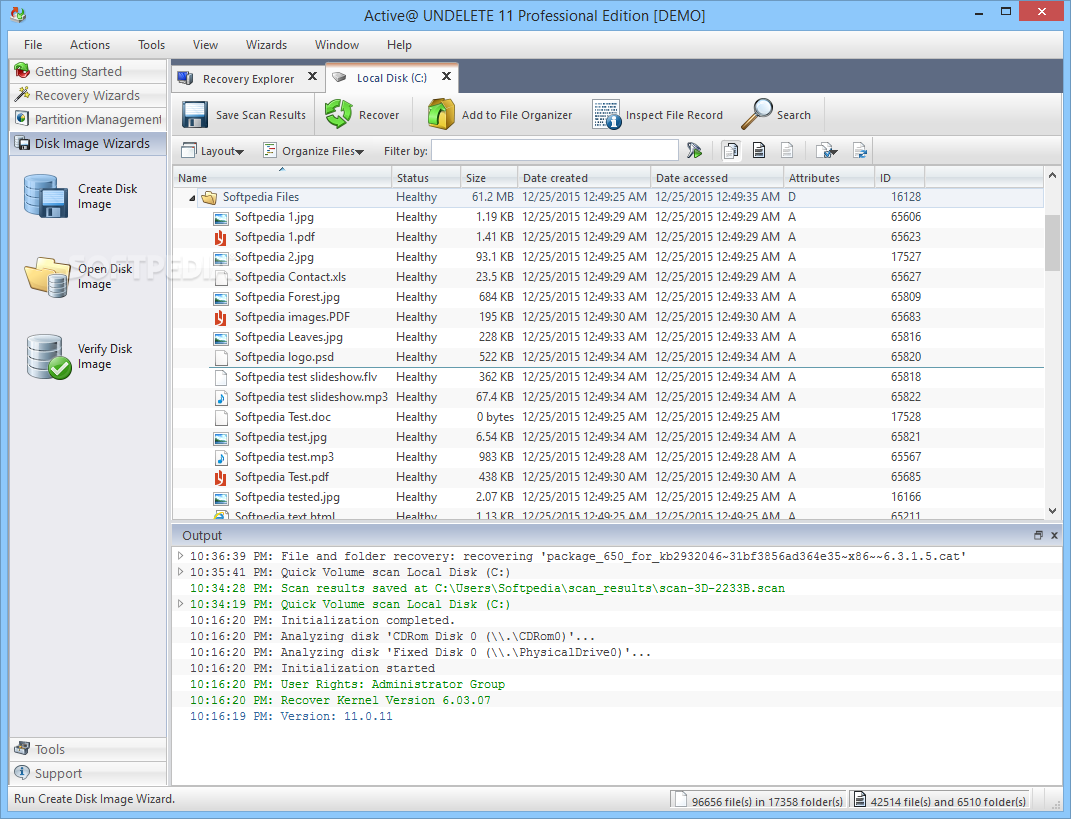Click the status bar file count page icon
The image size is (1071, 819).
click(x=679, y=799)
